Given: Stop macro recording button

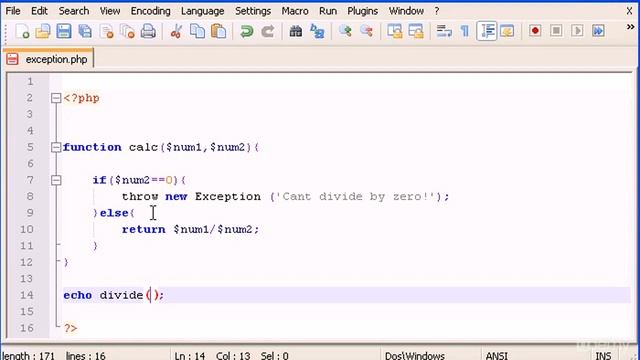Looking at the screenshot, I should click(x=556, y=31).
